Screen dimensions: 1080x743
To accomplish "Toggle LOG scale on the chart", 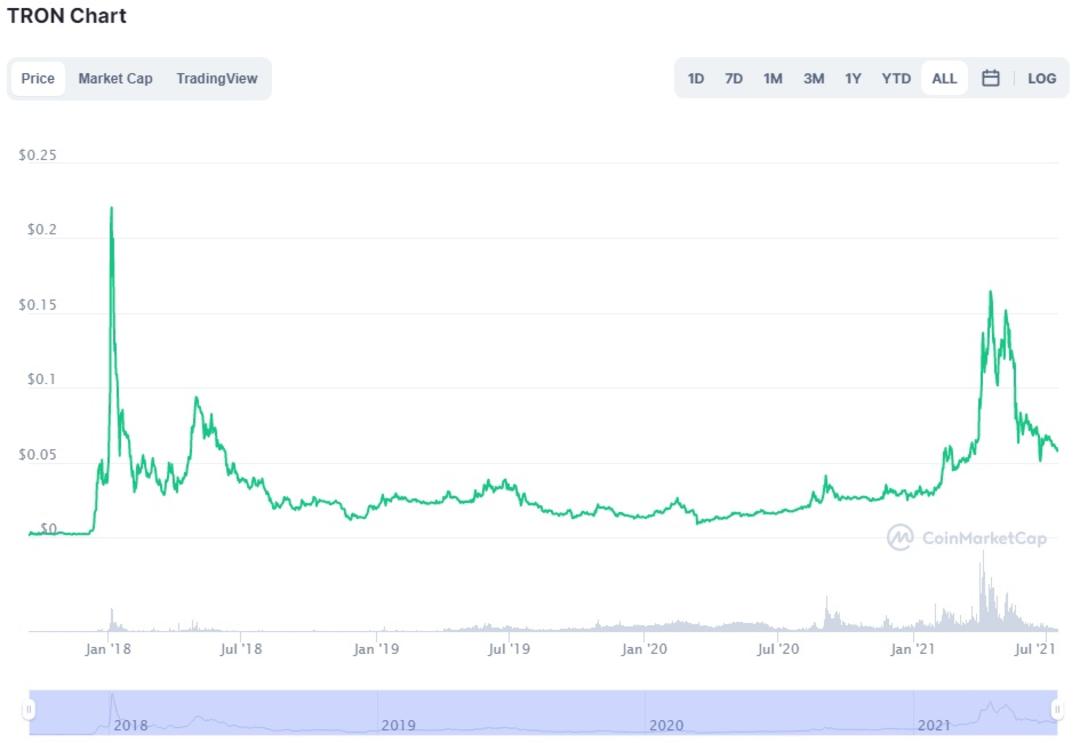I will pyautogui.click(x=1041, y=79).
